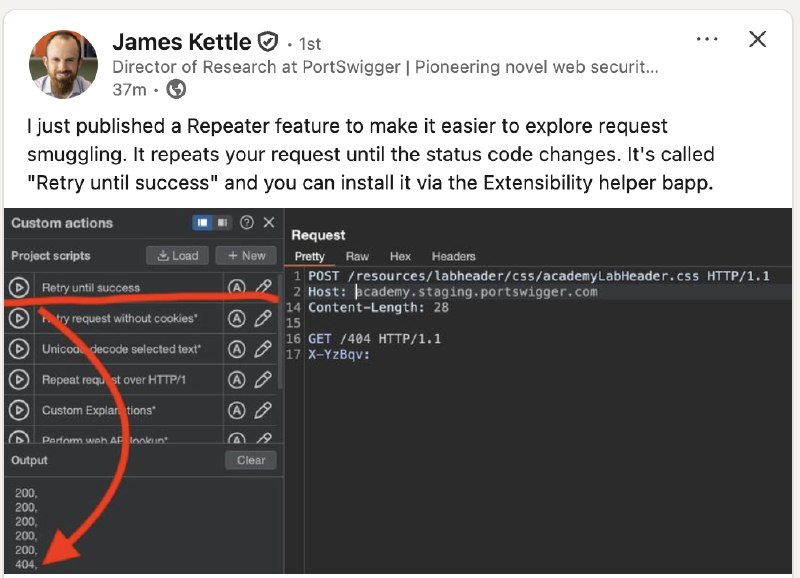
Task: Select the Pretty request tab
Action: [309, 256]
